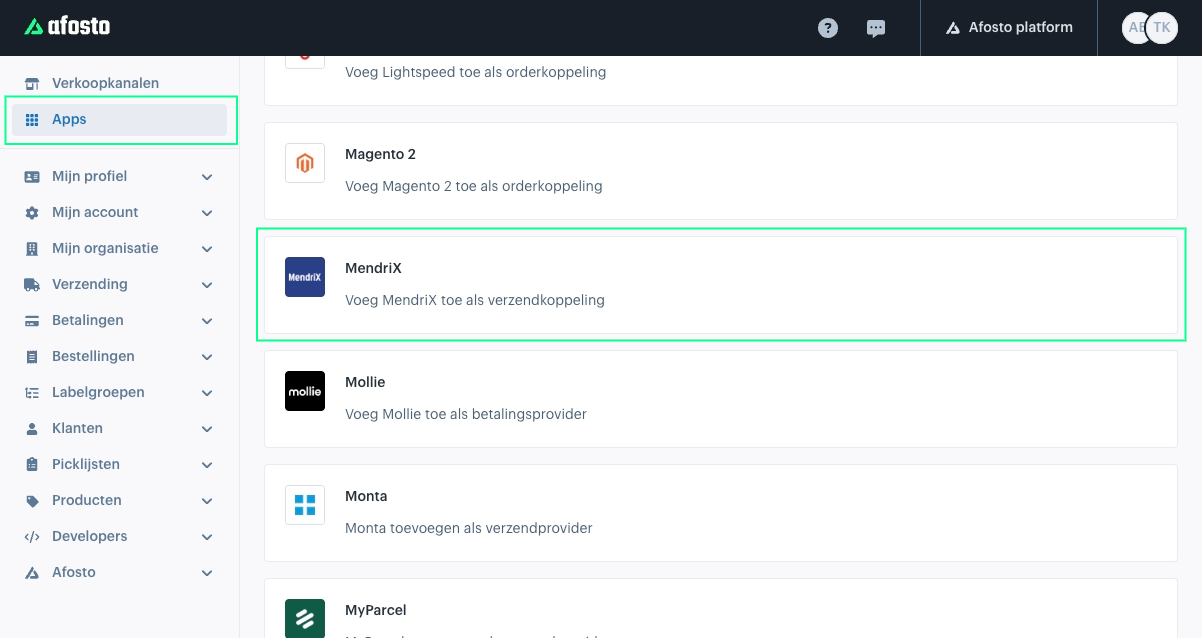Expand Mijn profiel chevron
This screenshot has height=638, width=1202.
pyautogui.click(x=207, y=177)
